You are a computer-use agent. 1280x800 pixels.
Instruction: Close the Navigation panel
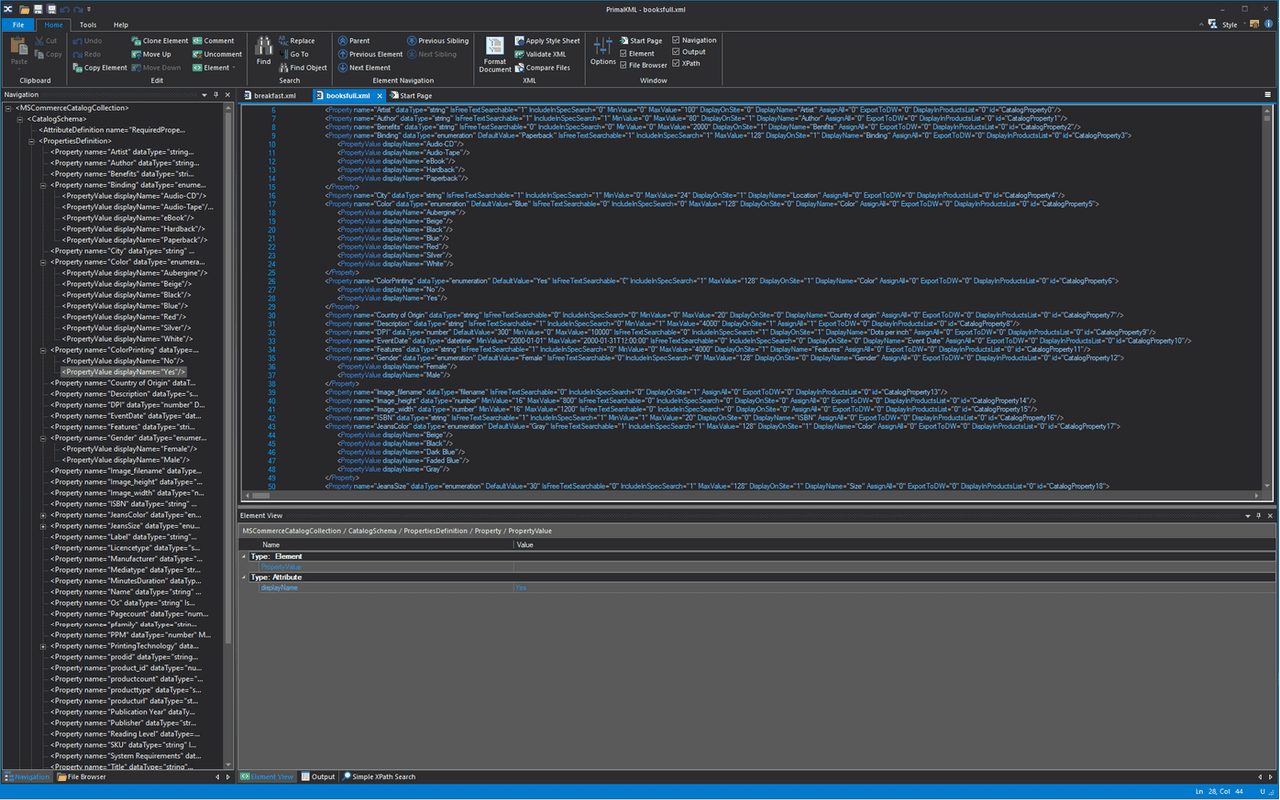coord(229,94)
